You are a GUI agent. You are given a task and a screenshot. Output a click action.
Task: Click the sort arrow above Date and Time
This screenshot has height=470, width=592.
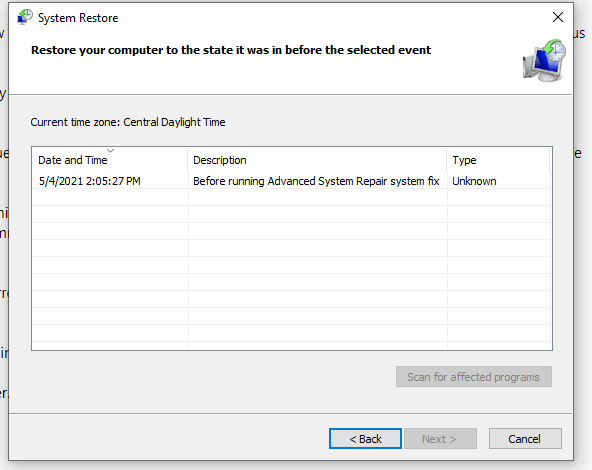110,151
